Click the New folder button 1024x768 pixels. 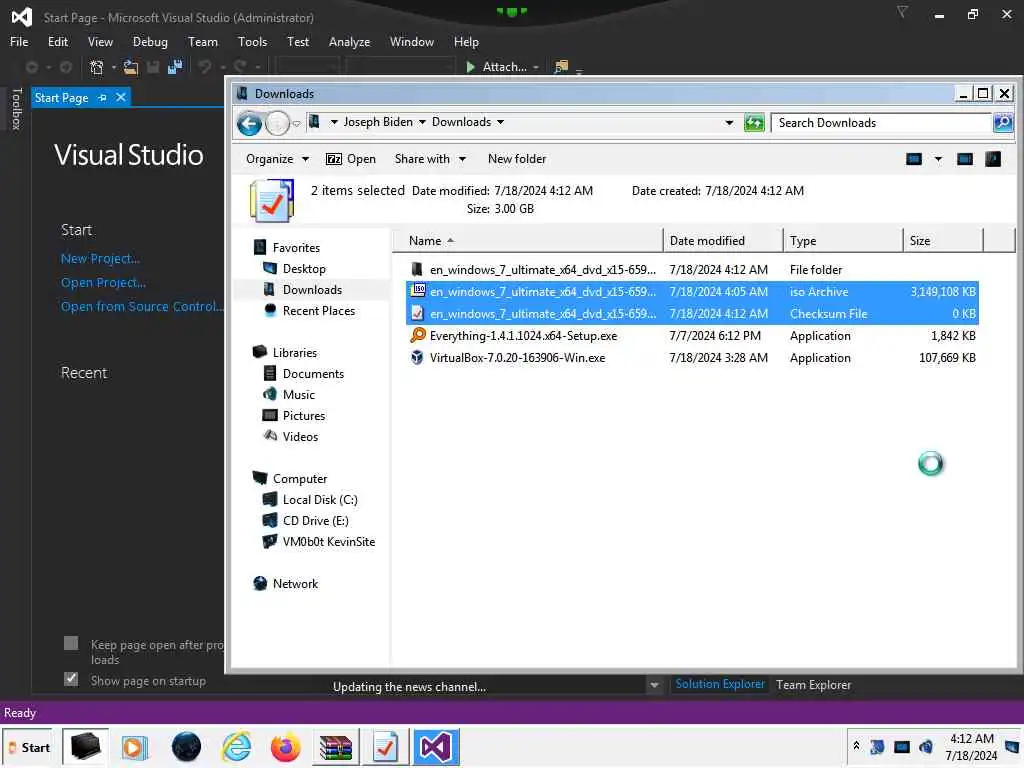pos(517,159)
